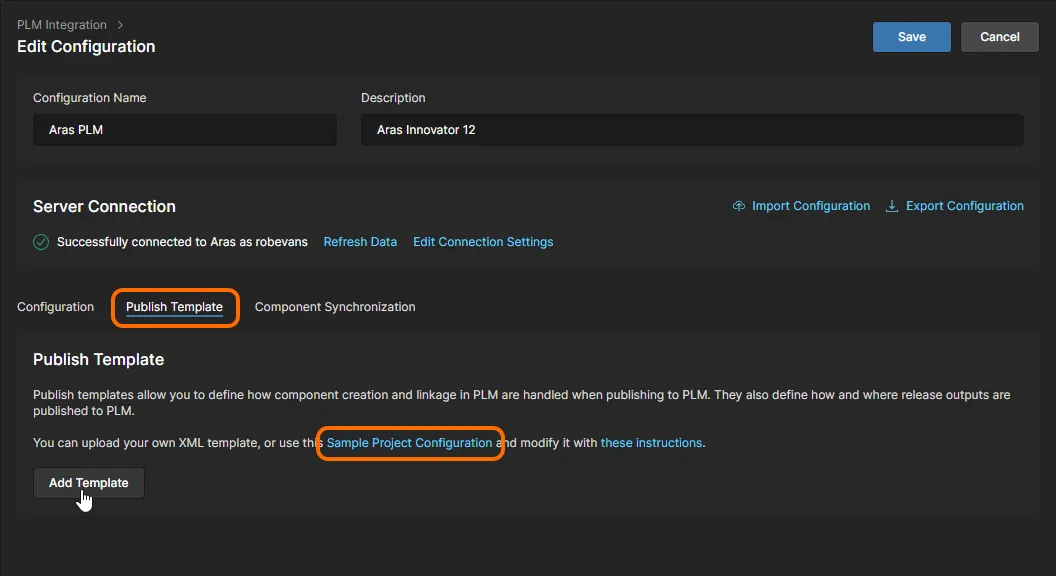The width and height of the screenshot is (1056, 576).
Task: Click 'Successfully connected to Aras as robevans' text
Action: (x=182, y=242)
